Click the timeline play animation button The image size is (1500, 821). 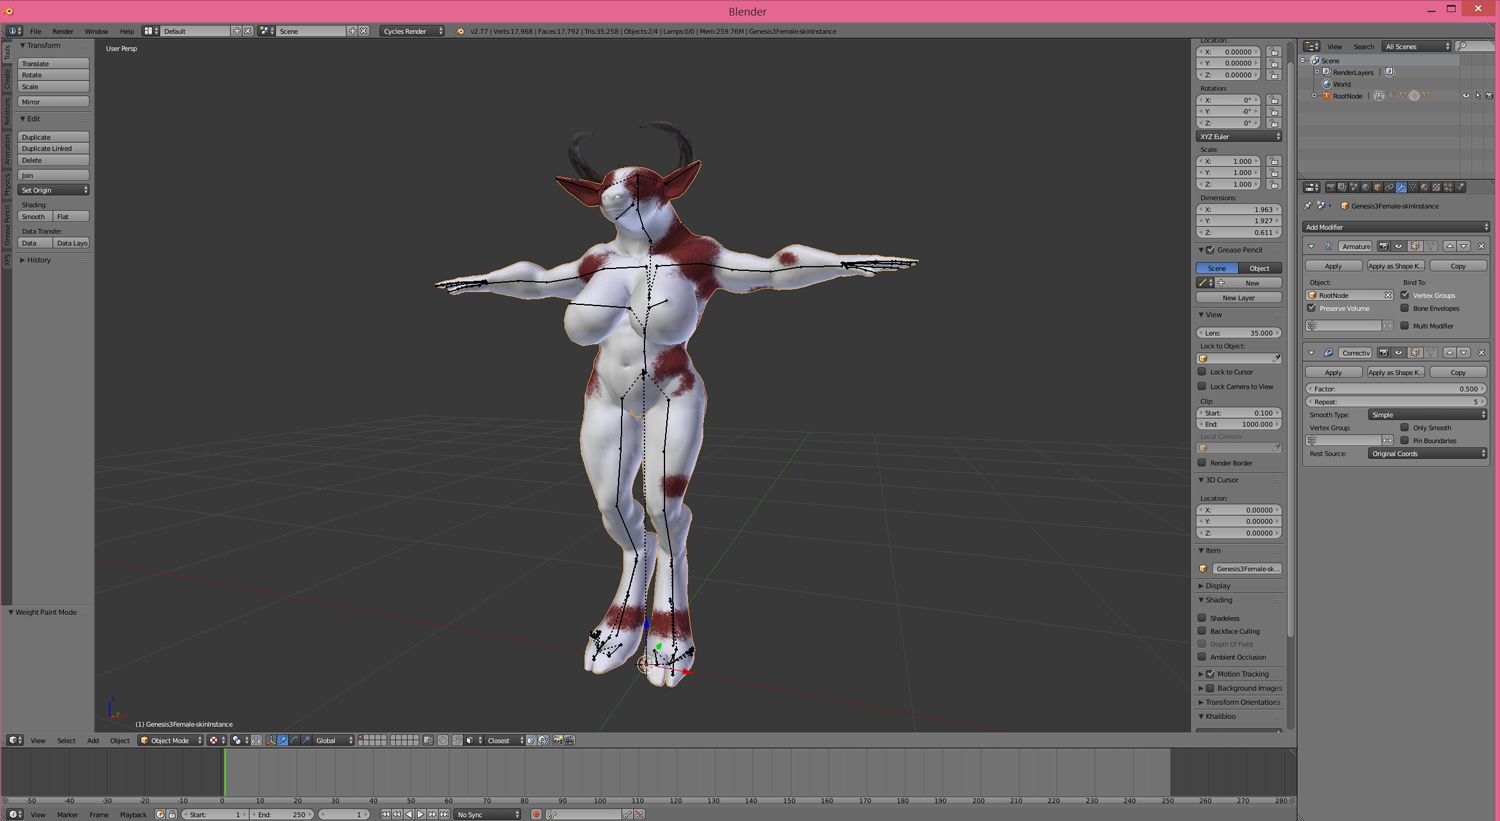[421, 814]
